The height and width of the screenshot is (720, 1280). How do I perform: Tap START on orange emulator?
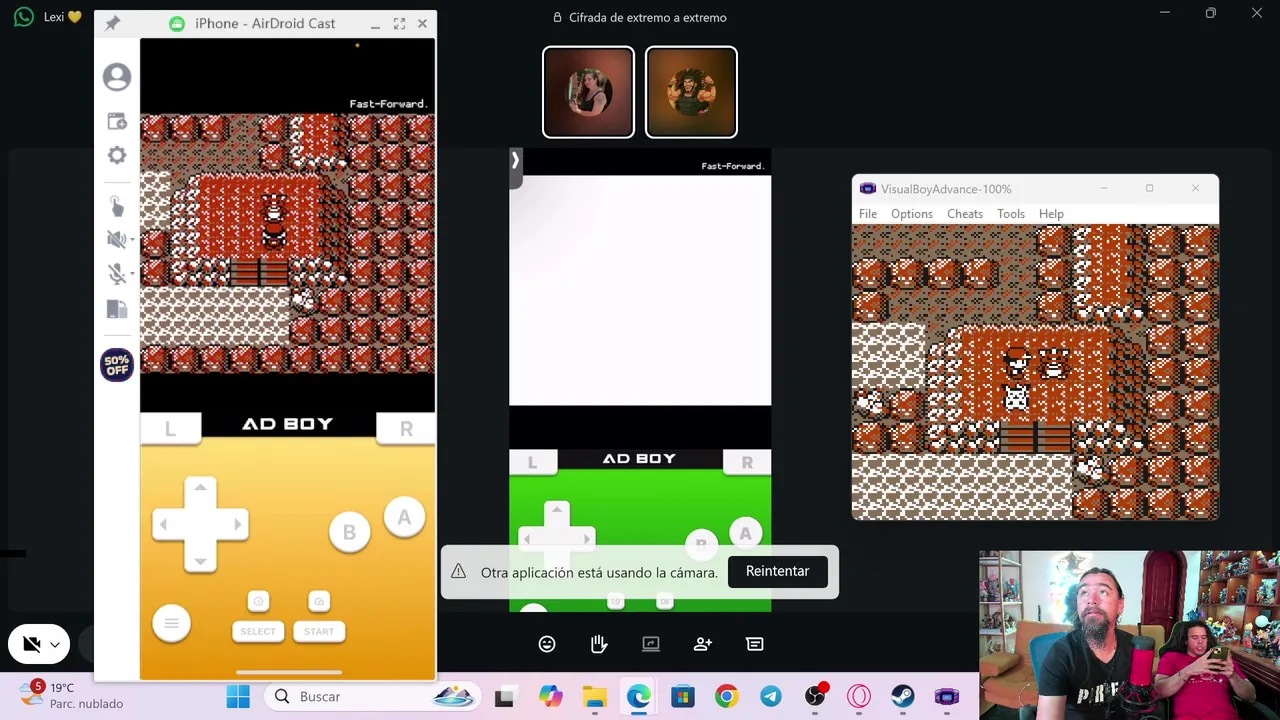(319, 631)
